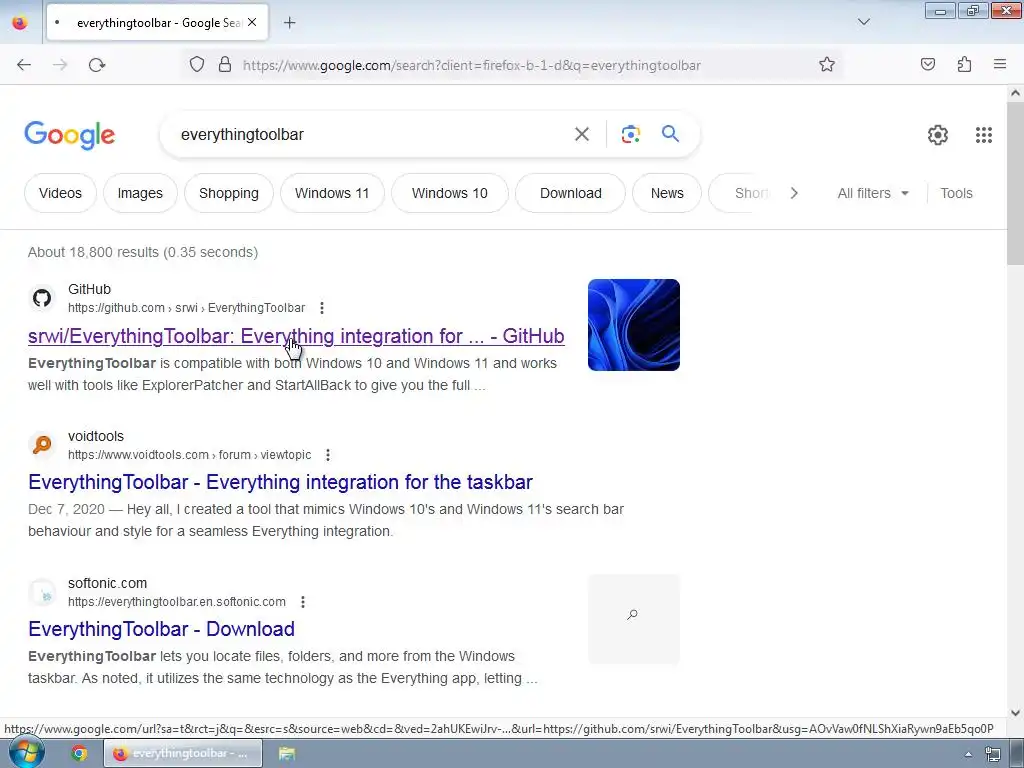Open File Explorer from taskbar
This screenshot has width=1024, height=768.
[286, 753]
